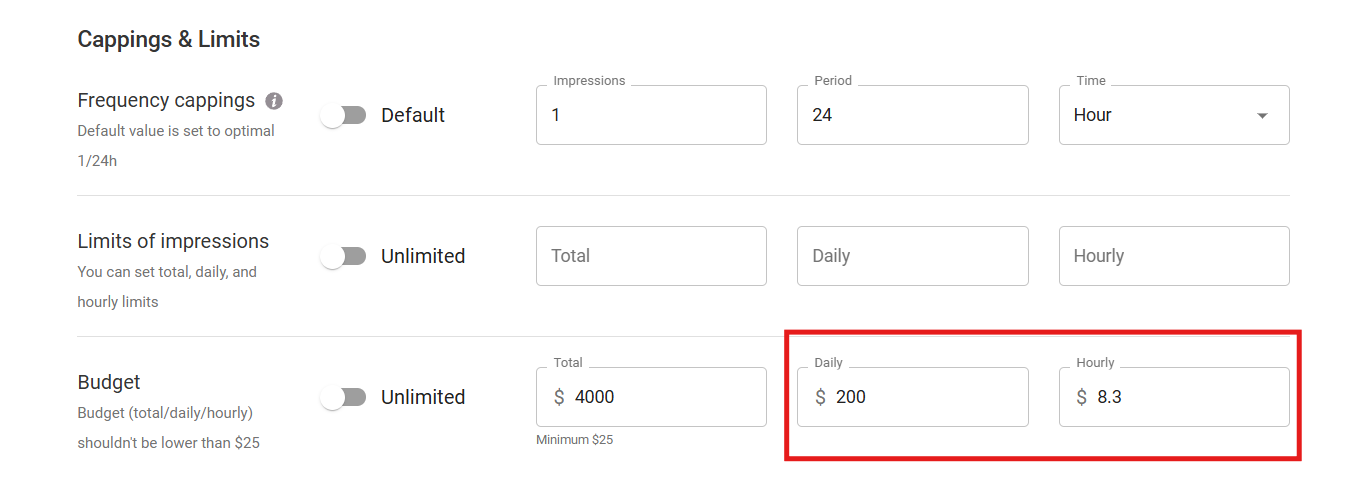Click the Frequency cappings label
Image resolution: width=1366 pixels, height=485 pixels.
166,101
